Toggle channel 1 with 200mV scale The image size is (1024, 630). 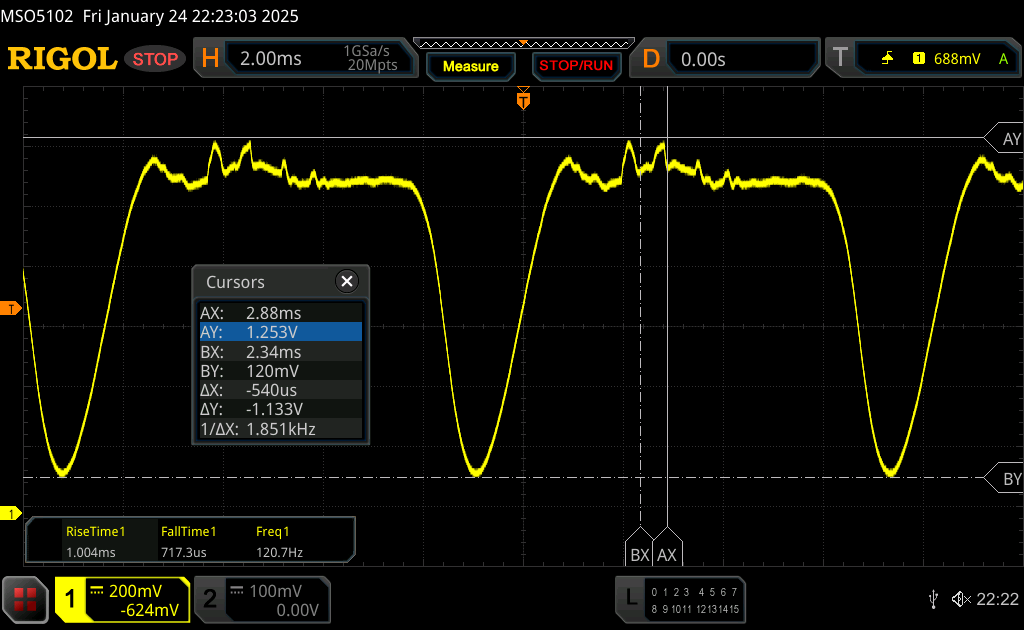[x=122, y=599]
